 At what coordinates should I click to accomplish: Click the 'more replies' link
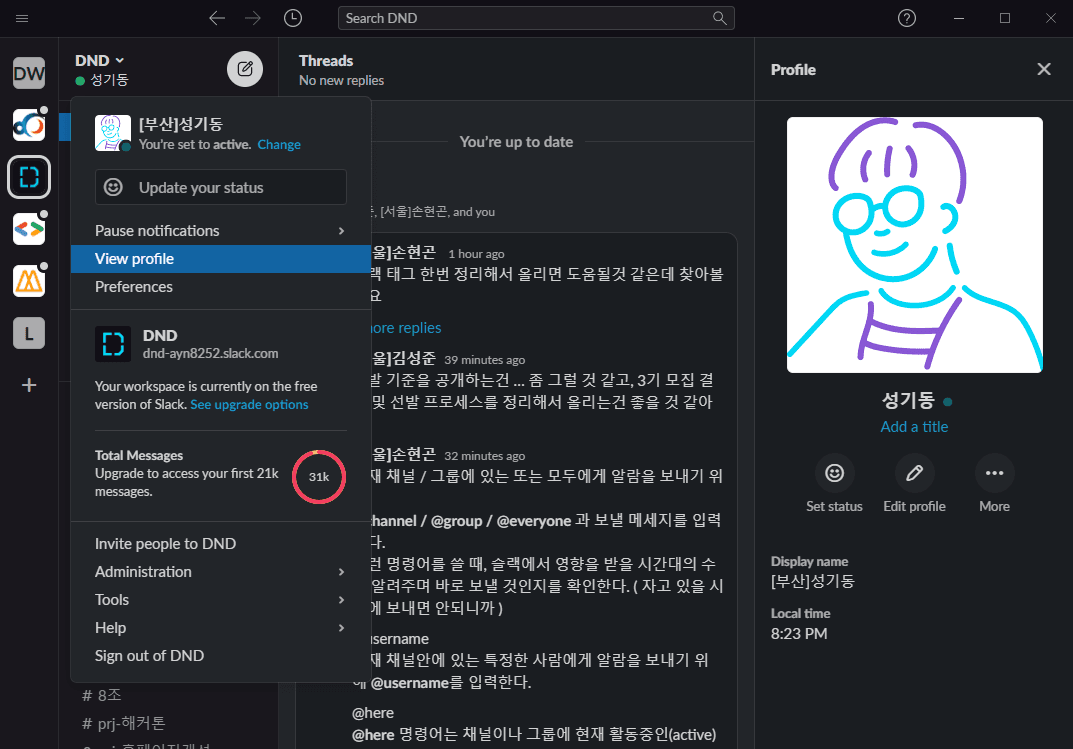406,328
